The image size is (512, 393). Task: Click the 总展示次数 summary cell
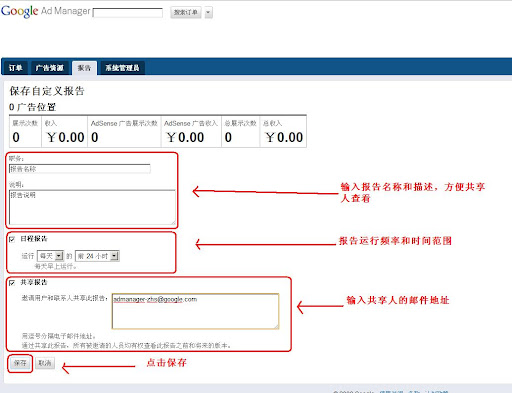coord(241,131)
